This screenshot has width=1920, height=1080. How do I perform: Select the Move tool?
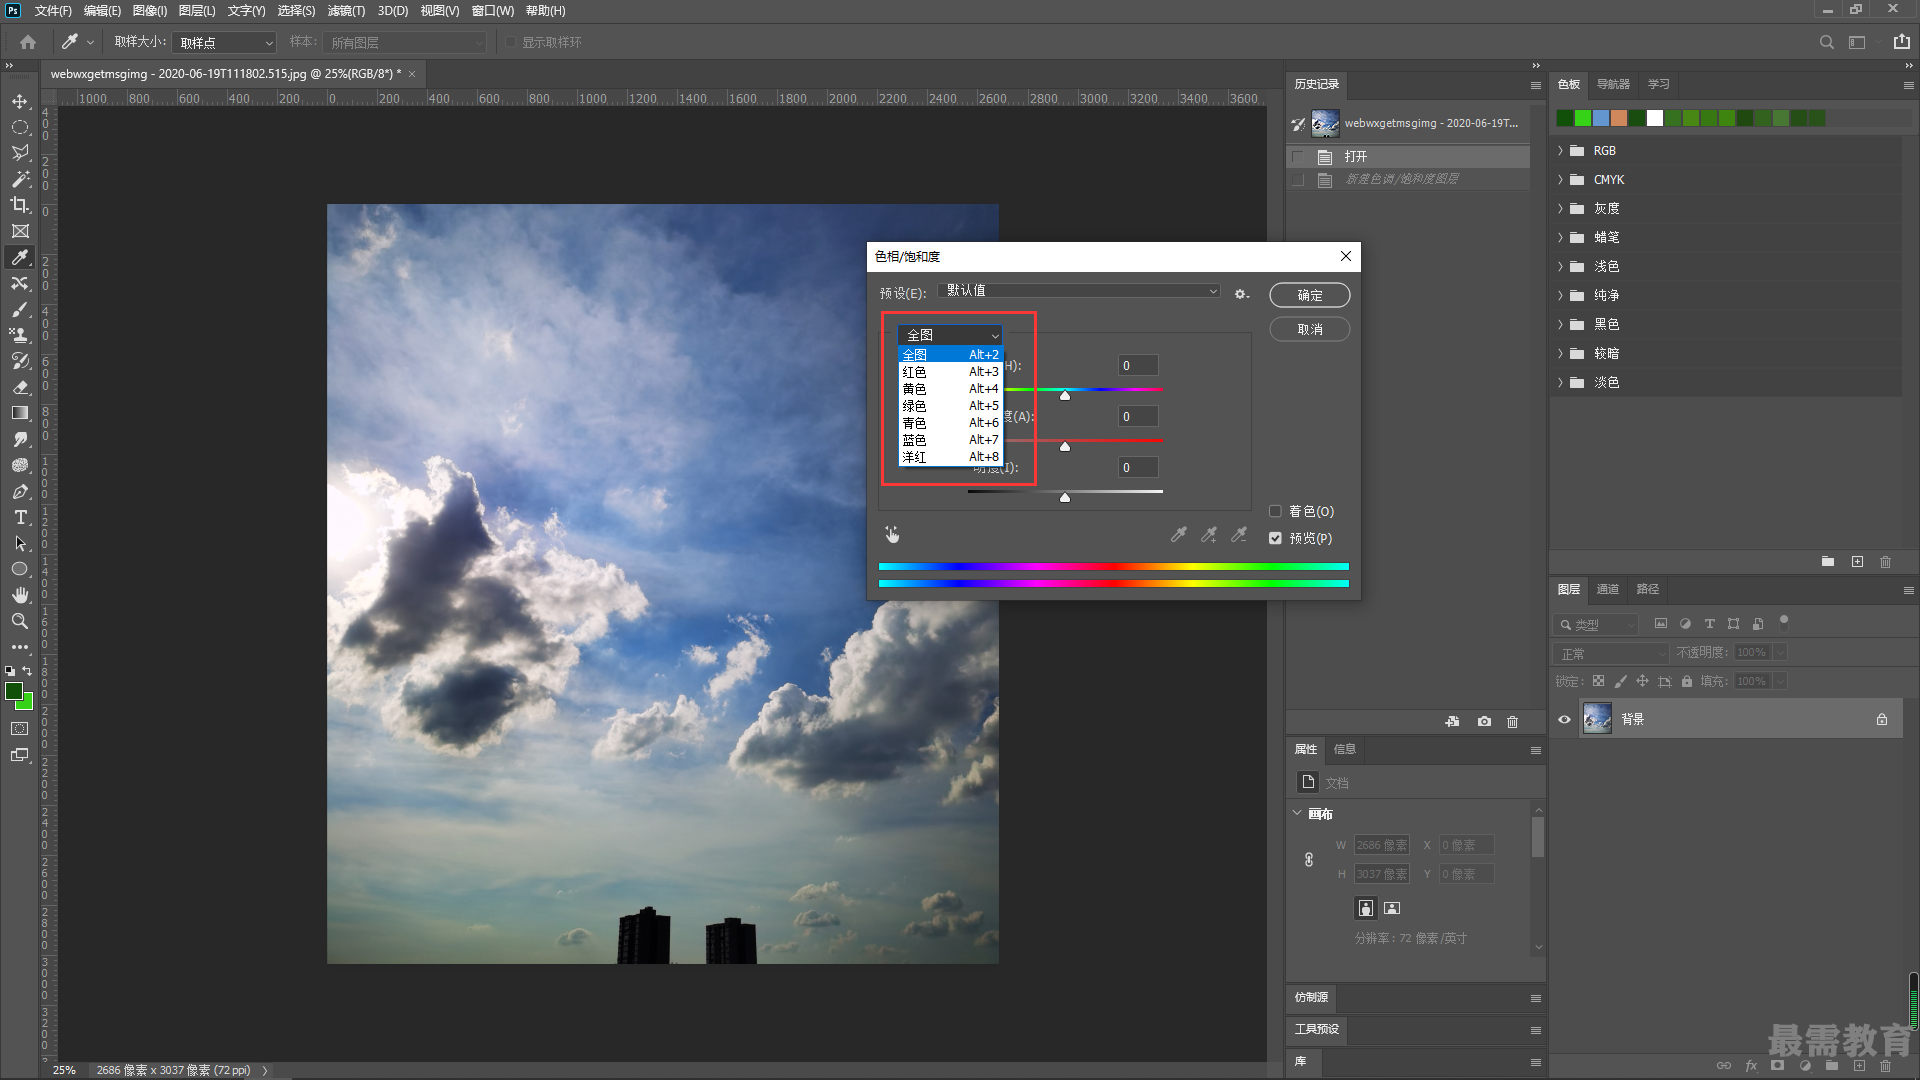(x=20, y=102)
